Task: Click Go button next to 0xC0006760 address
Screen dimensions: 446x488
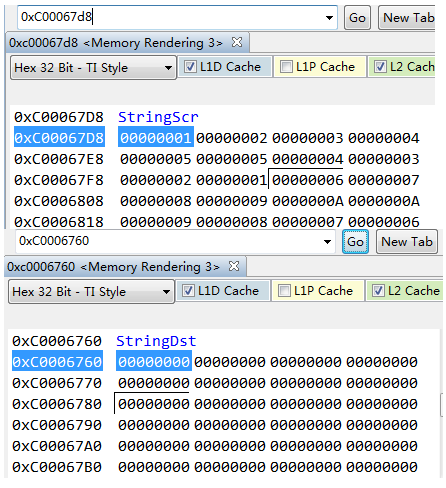Action: (x=355, y=242)
